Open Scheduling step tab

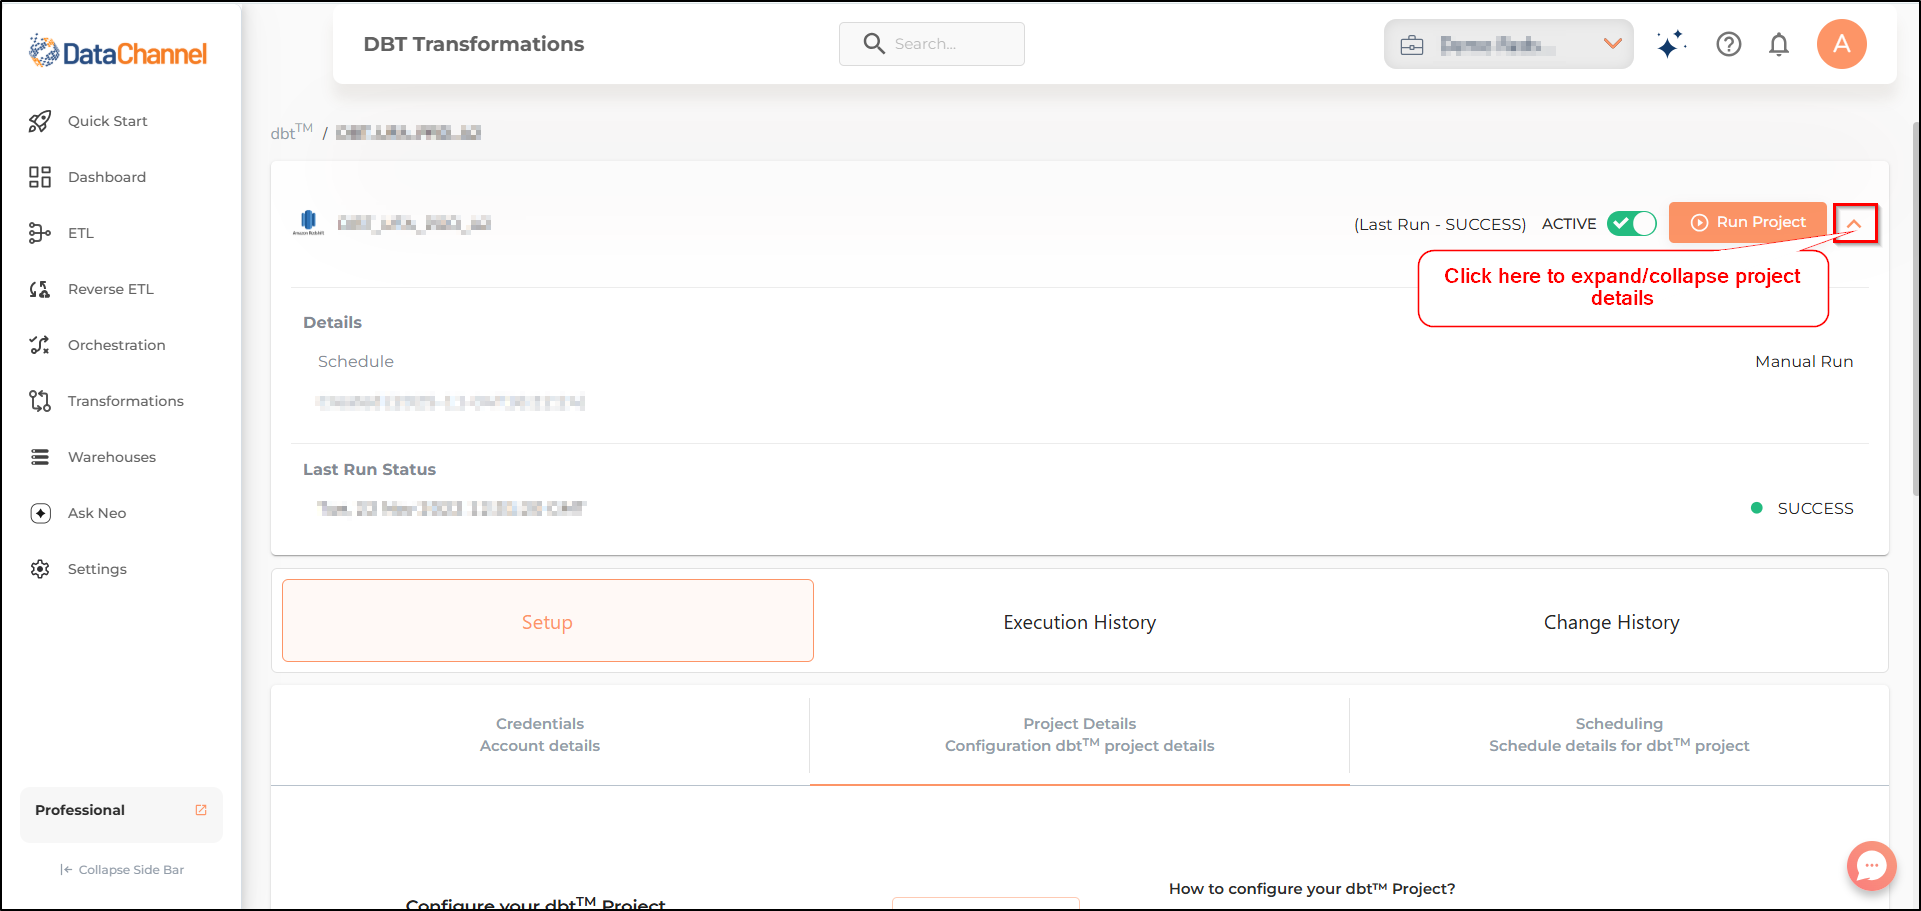[1619, 735]
